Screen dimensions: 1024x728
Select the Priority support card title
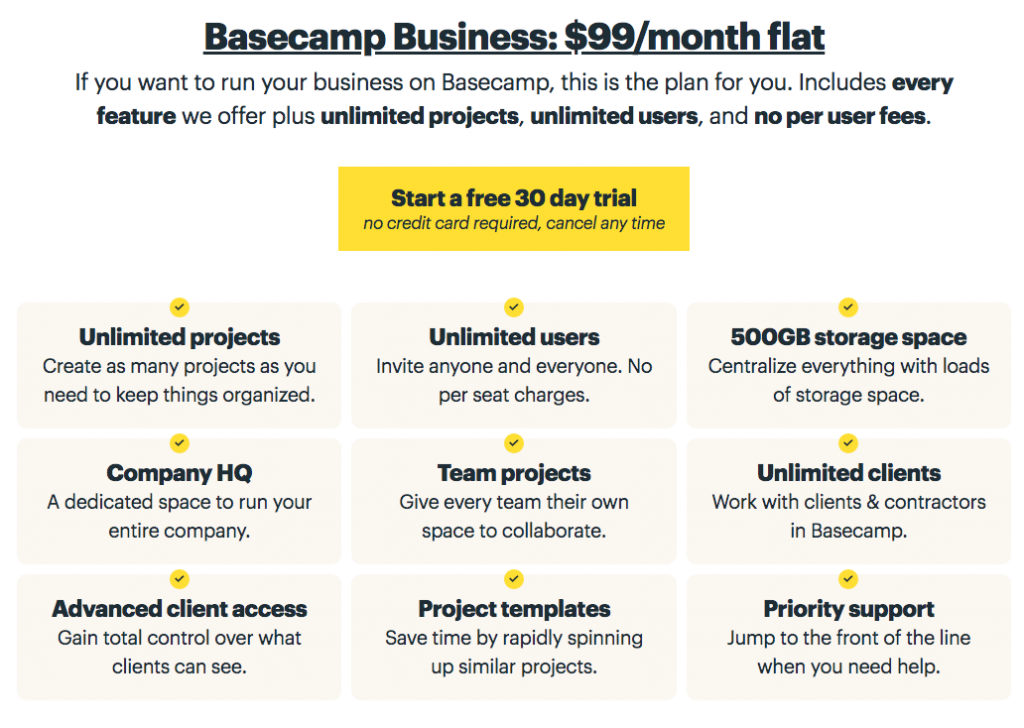848,609
